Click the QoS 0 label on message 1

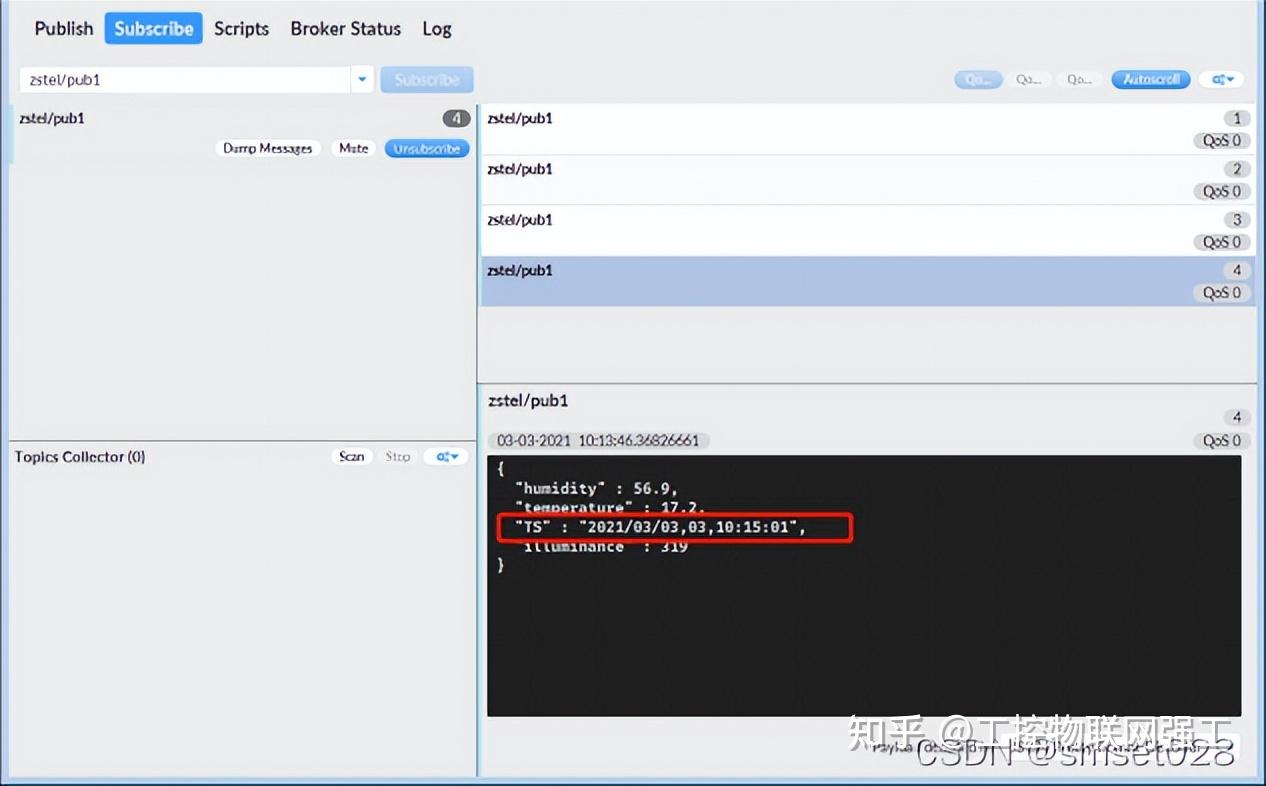[1221, 140]
